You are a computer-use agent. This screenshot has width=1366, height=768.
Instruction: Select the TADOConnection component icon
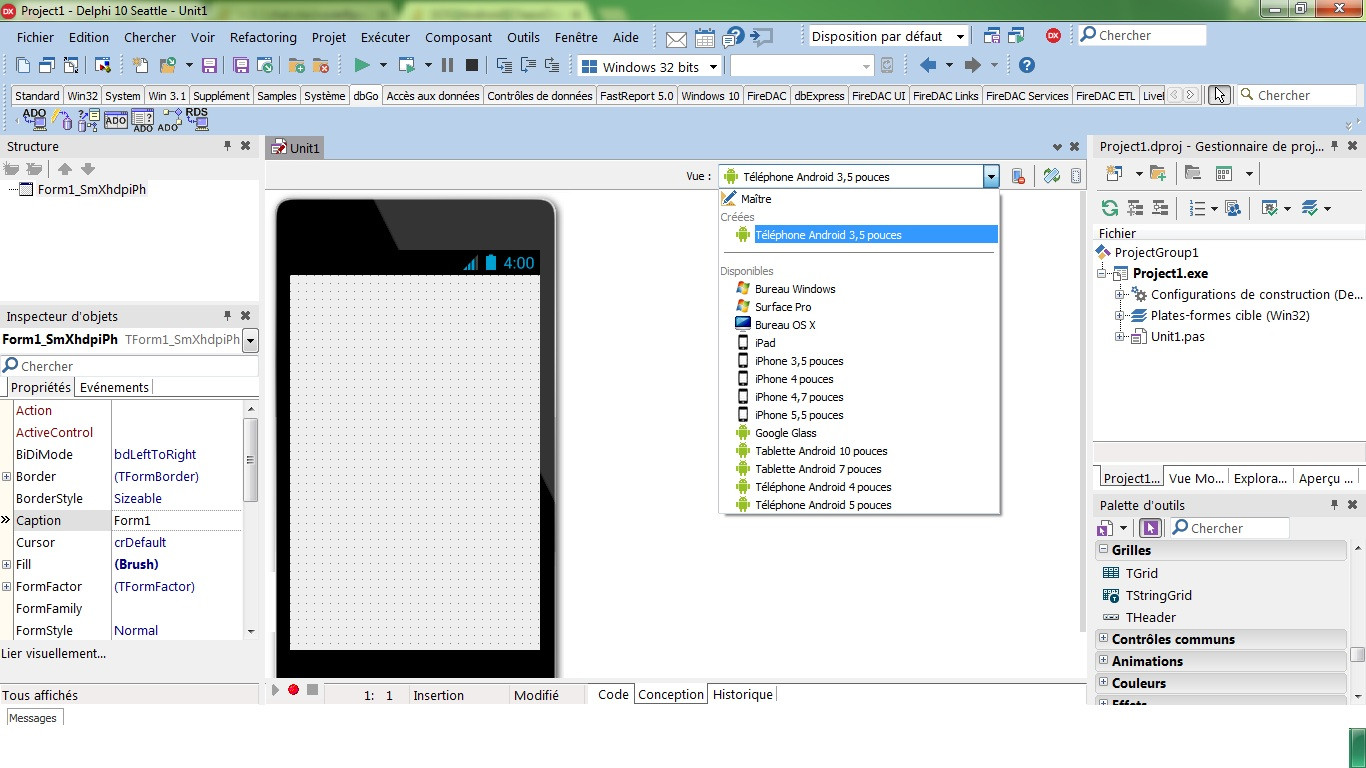pos(35,120)
